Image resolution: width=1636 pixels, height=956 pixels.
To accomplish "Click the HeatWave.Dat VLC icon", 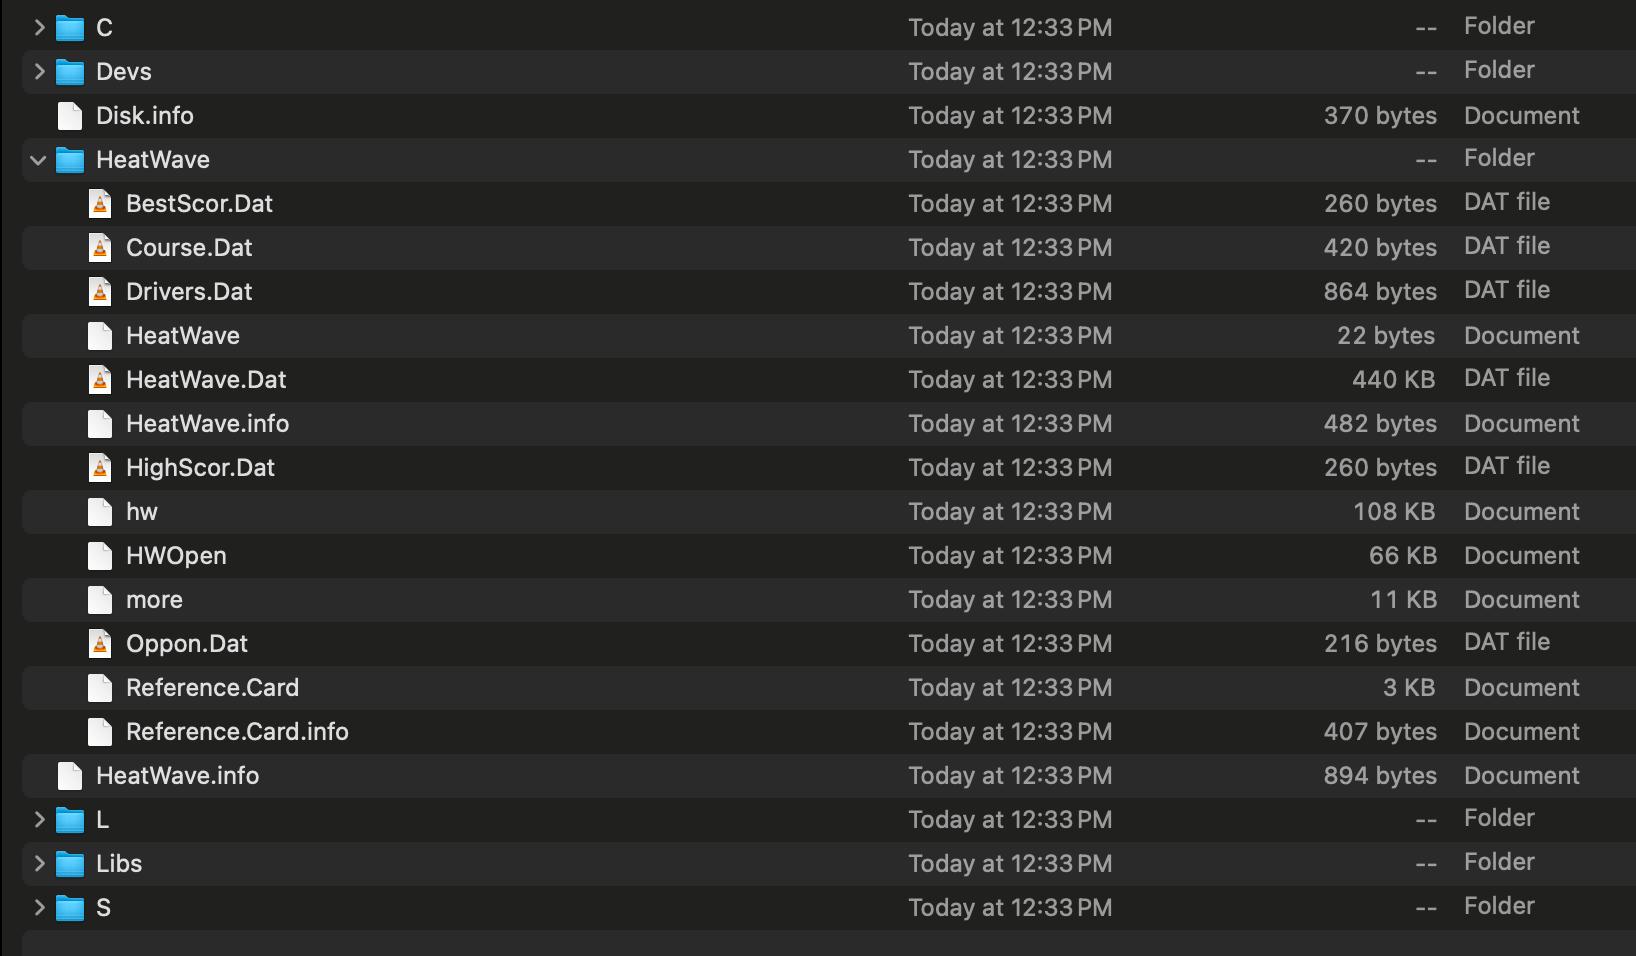I will [x=100, y=380].
